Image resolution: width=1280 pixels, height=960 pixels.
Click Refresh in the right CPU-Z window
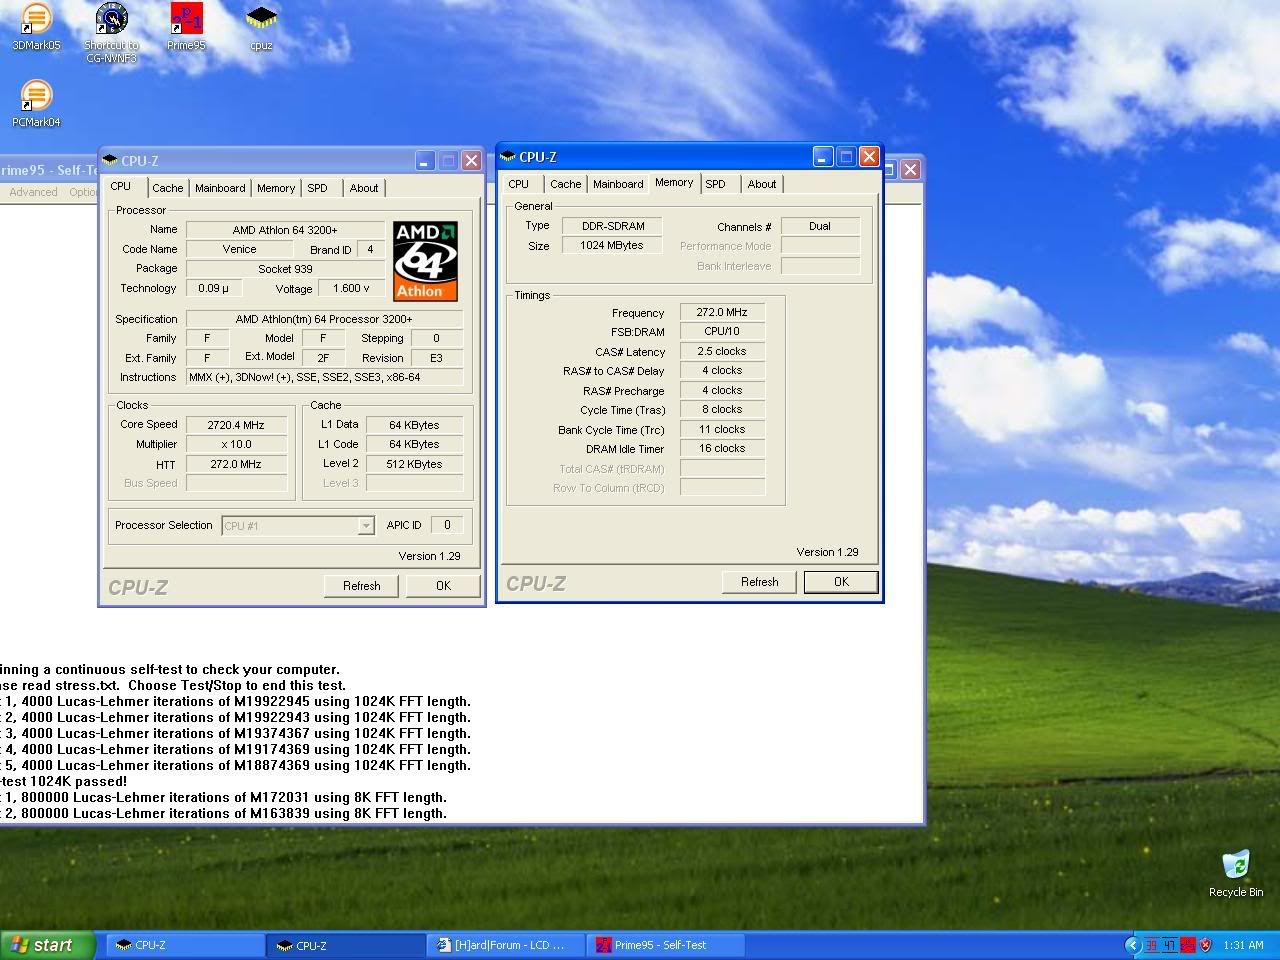coord(760,582)
